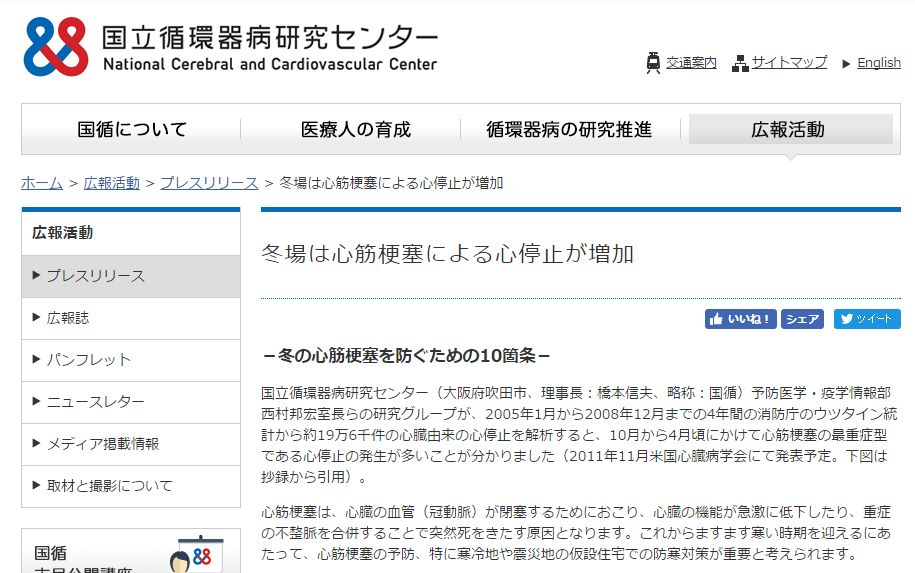Open the 広報活動 menu tab
Image resolution: width=915 pixels, height=573 pixels.
point(791,129)
